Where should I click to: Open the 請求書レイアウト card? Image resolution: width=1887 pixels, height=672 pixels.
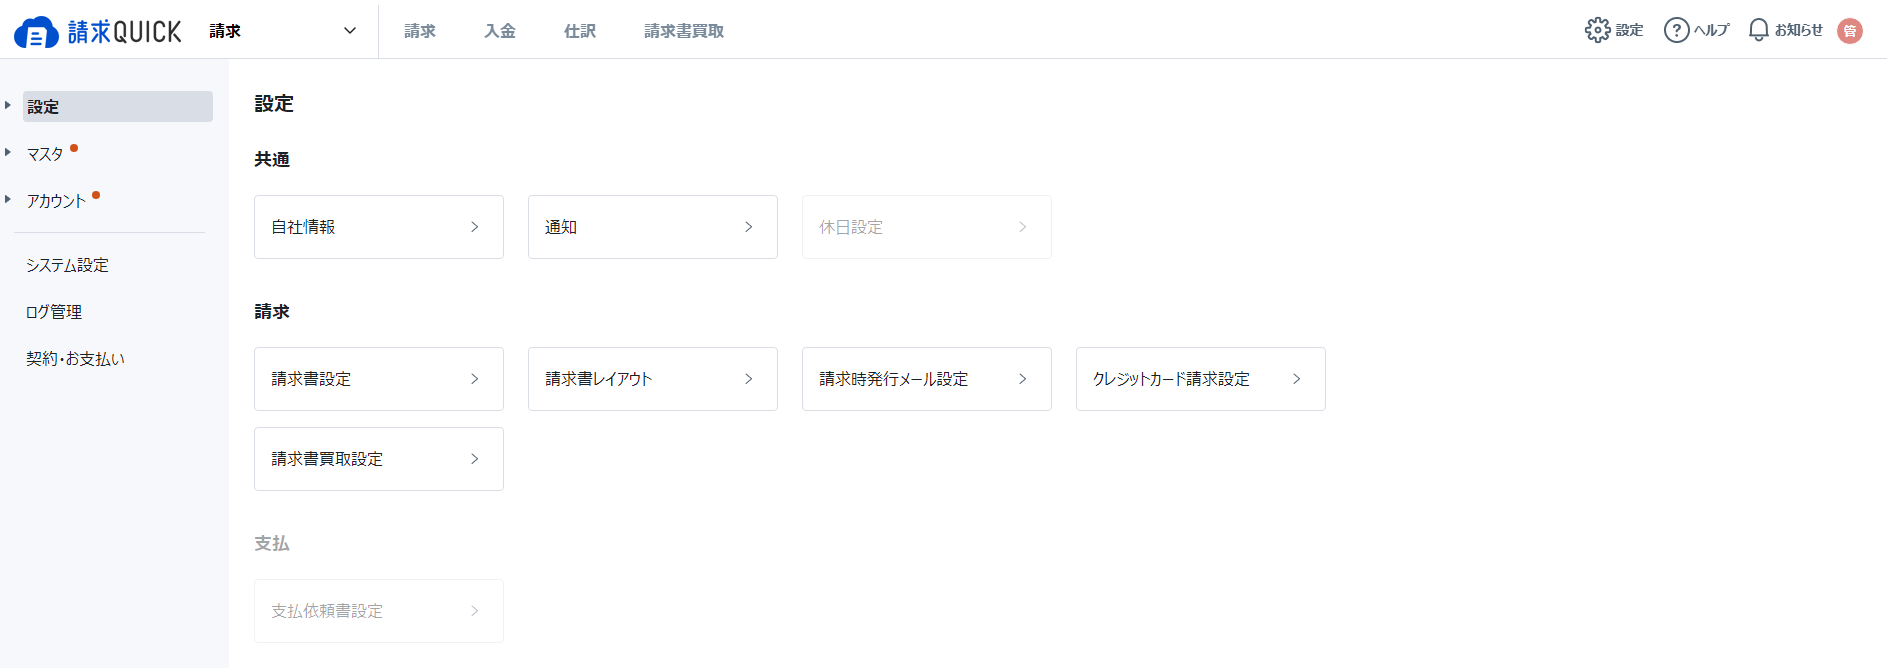pyautogui.click(x=653, y=379)
